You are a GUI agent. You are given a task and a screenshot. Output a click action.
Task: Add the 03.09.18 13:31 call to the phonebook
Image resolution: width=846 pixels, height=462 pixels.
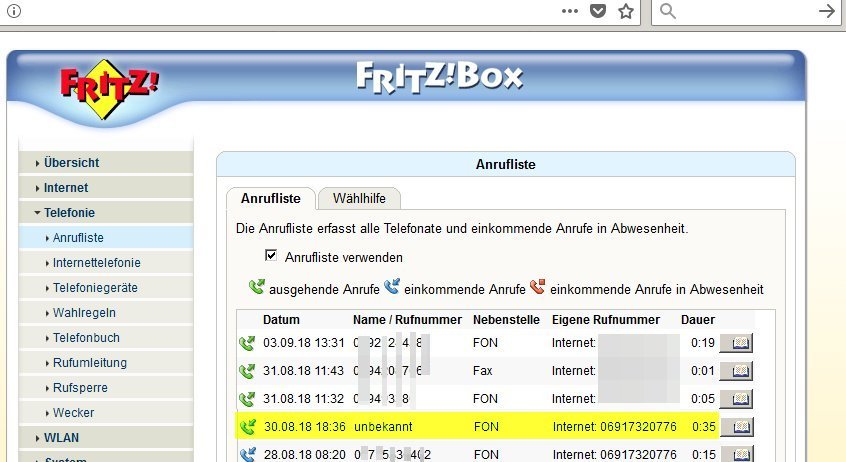[x=736, y=343]
